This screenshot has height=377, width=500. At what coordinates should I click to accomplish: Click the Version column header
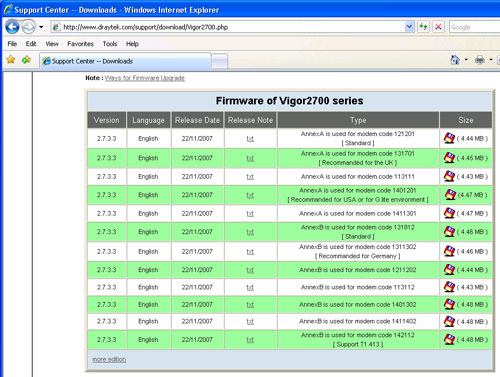click(x=107, y=120)
